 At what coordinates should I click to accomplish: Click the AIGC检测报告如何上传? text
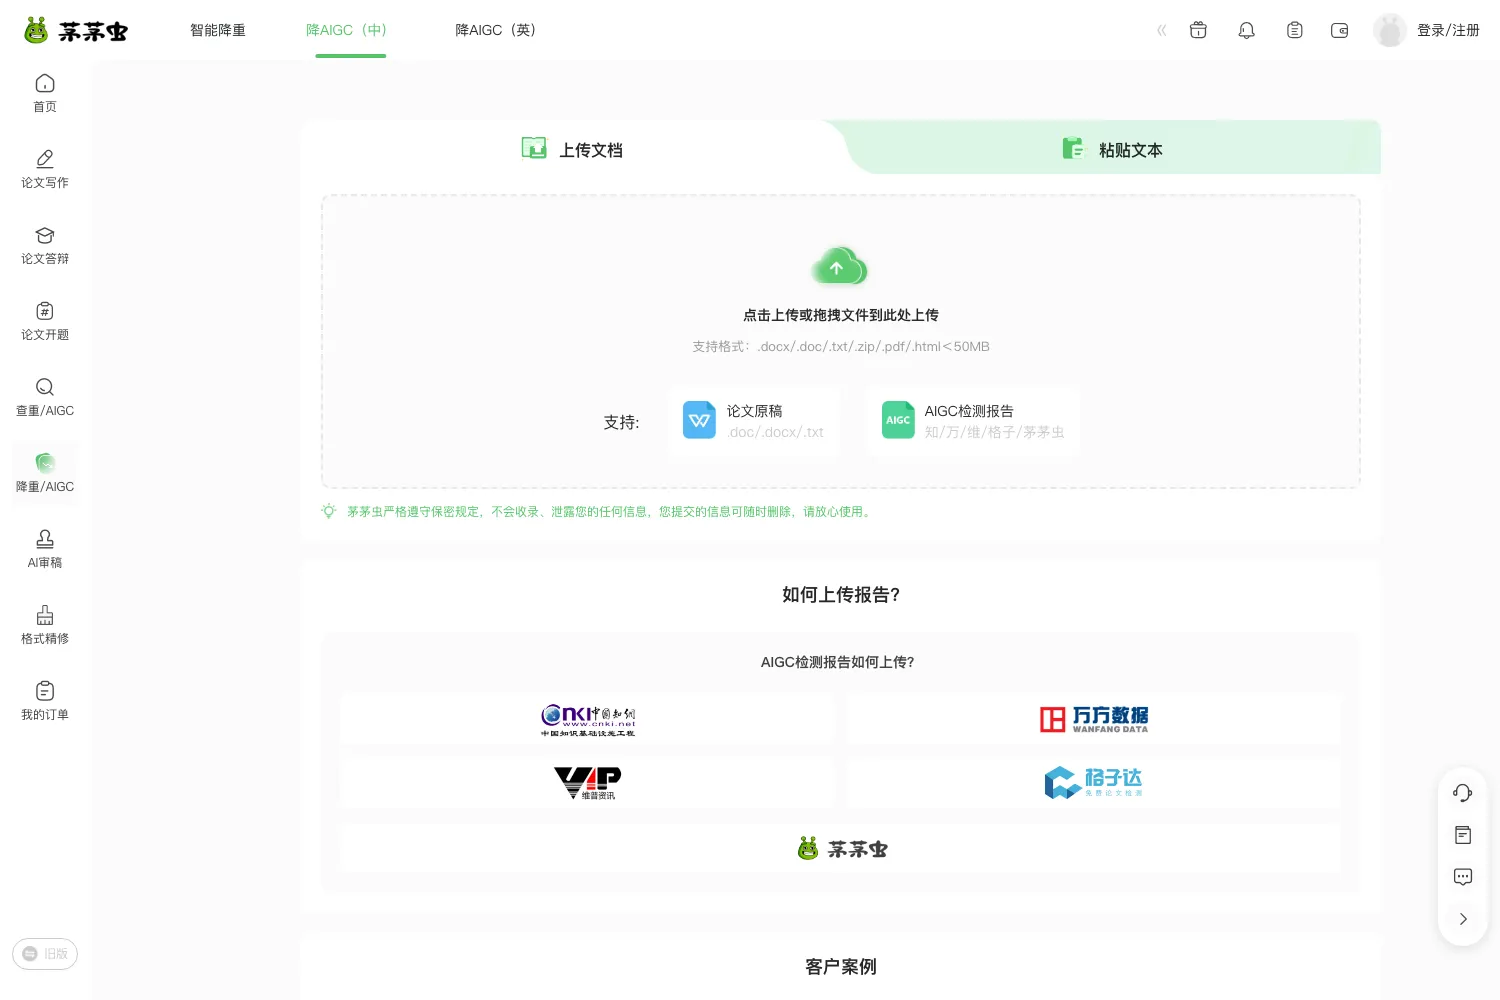tap(838, 662)
